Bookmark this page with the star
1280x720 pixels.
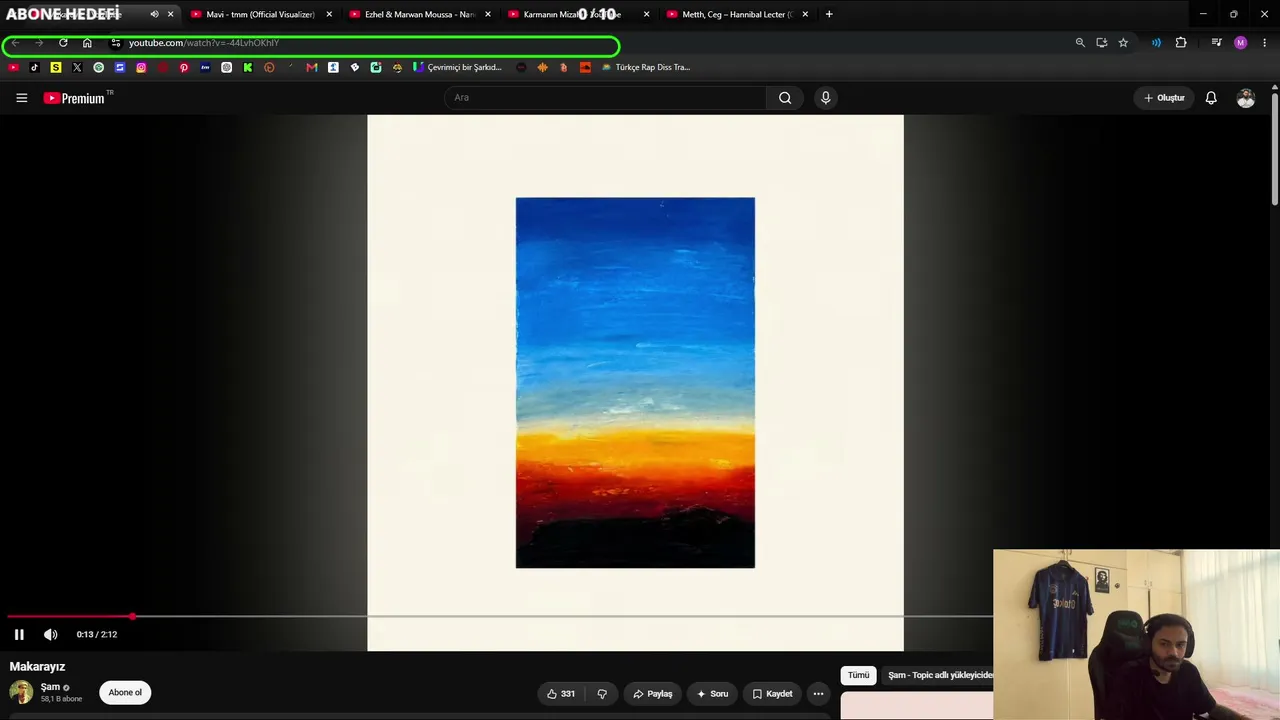(x=1123, y=43)
